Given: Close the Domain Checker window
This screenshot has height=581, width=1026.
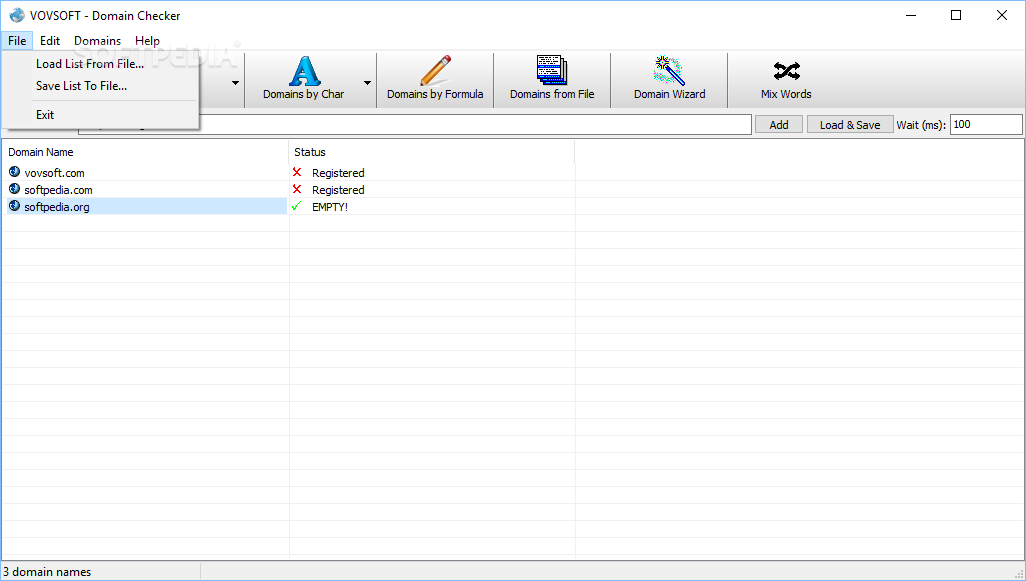Looking at the screenshot, I should (1002, 15).
